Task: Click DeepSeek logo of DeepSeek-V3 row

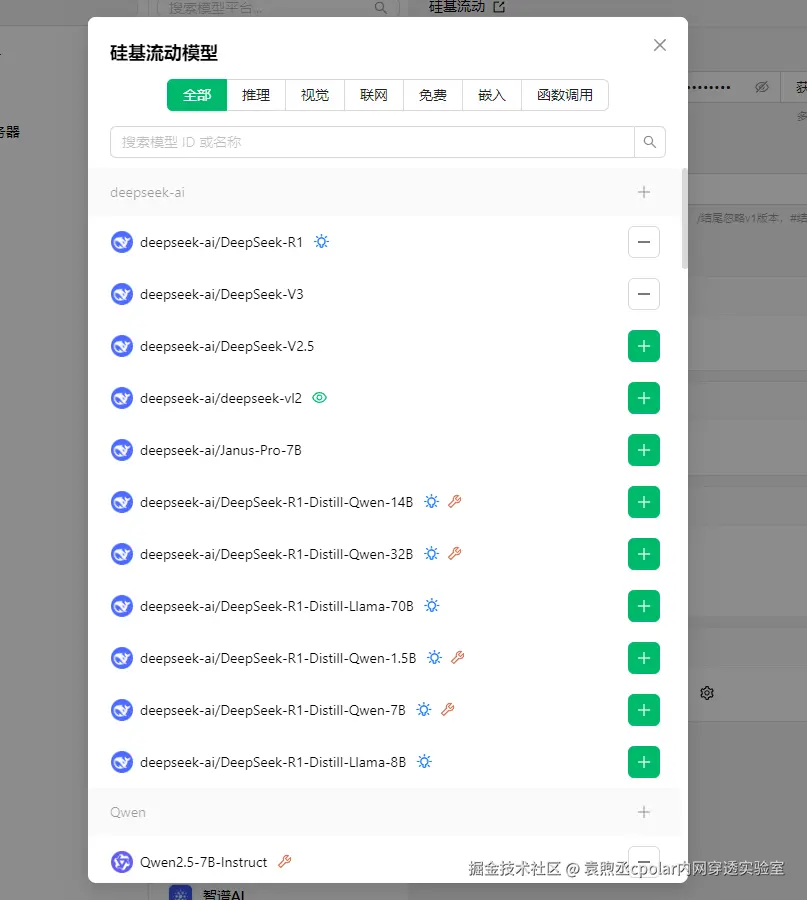Action: coord(122,294)
